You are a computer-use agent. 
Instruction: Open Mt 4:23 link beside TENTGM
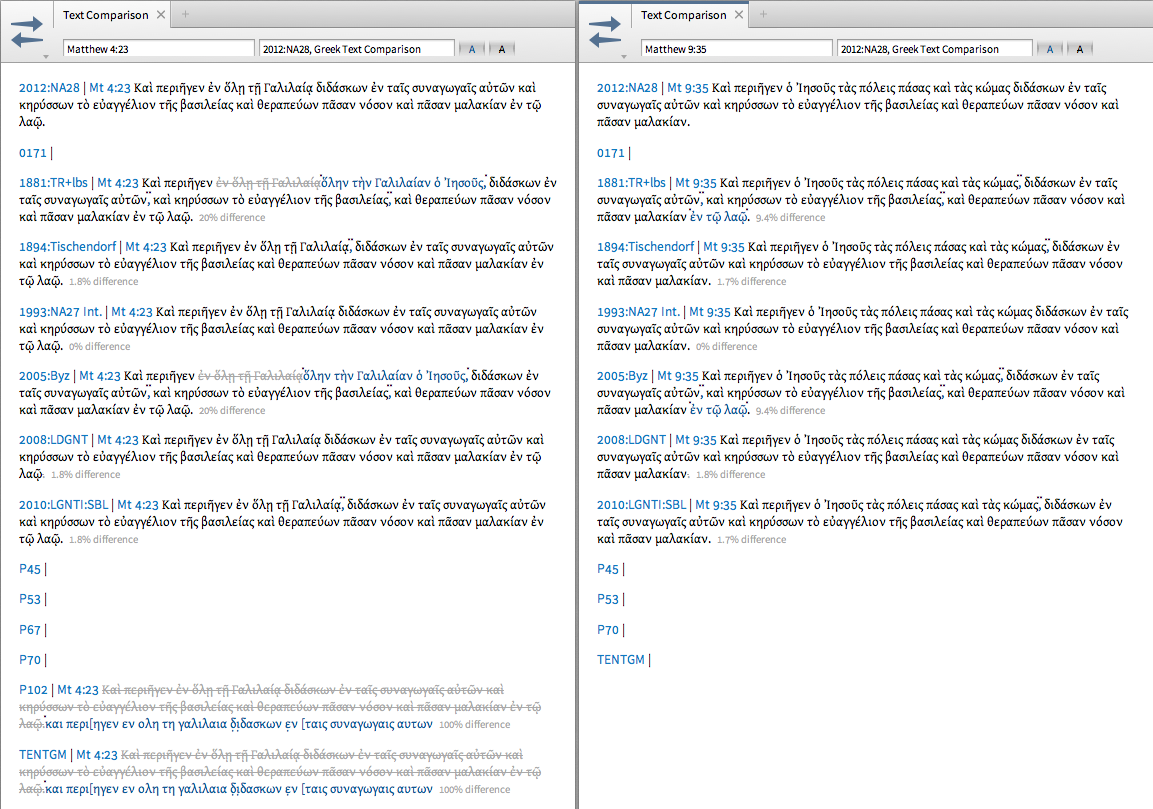tap(97, 755)
